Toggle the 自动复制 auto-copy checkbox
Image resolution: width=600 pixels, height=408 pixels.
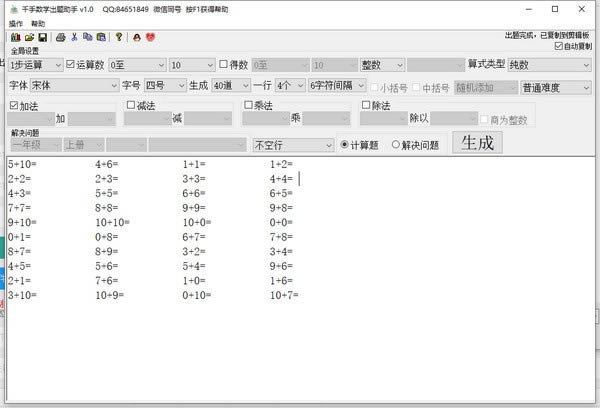tap(558, 46)
